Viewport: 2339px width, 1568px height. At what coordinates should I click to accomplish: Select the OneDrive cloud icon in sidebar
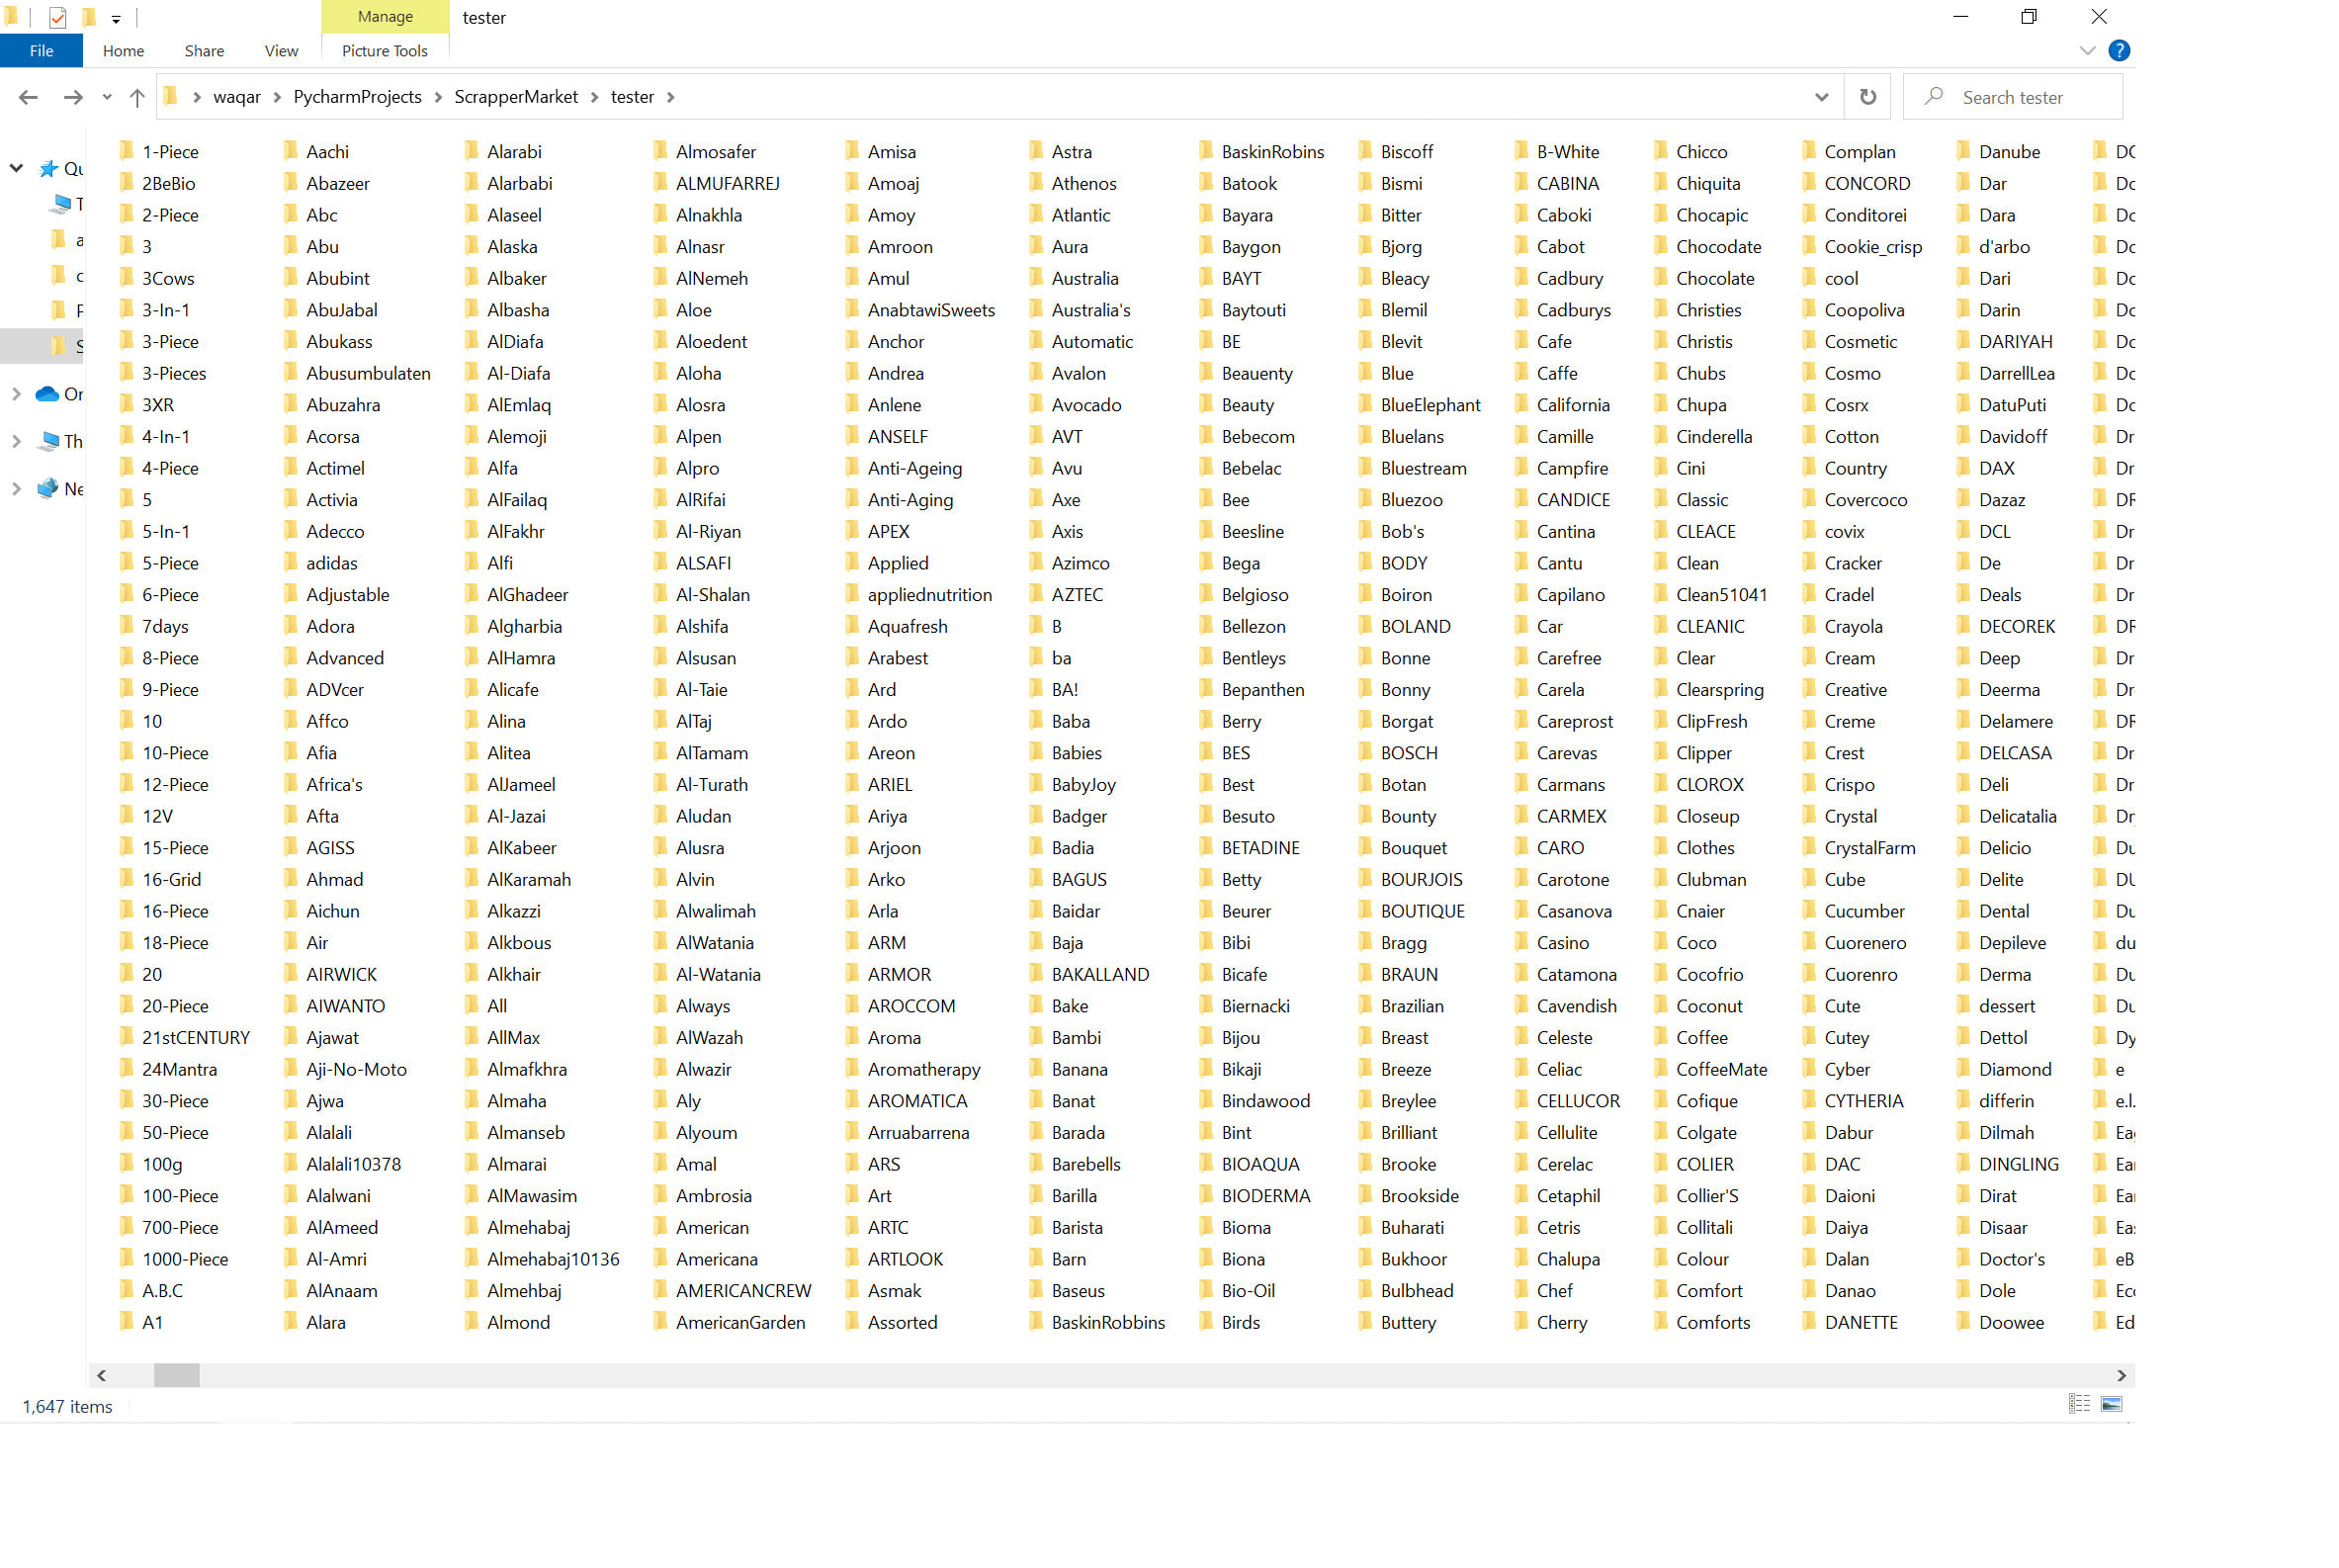47,394
